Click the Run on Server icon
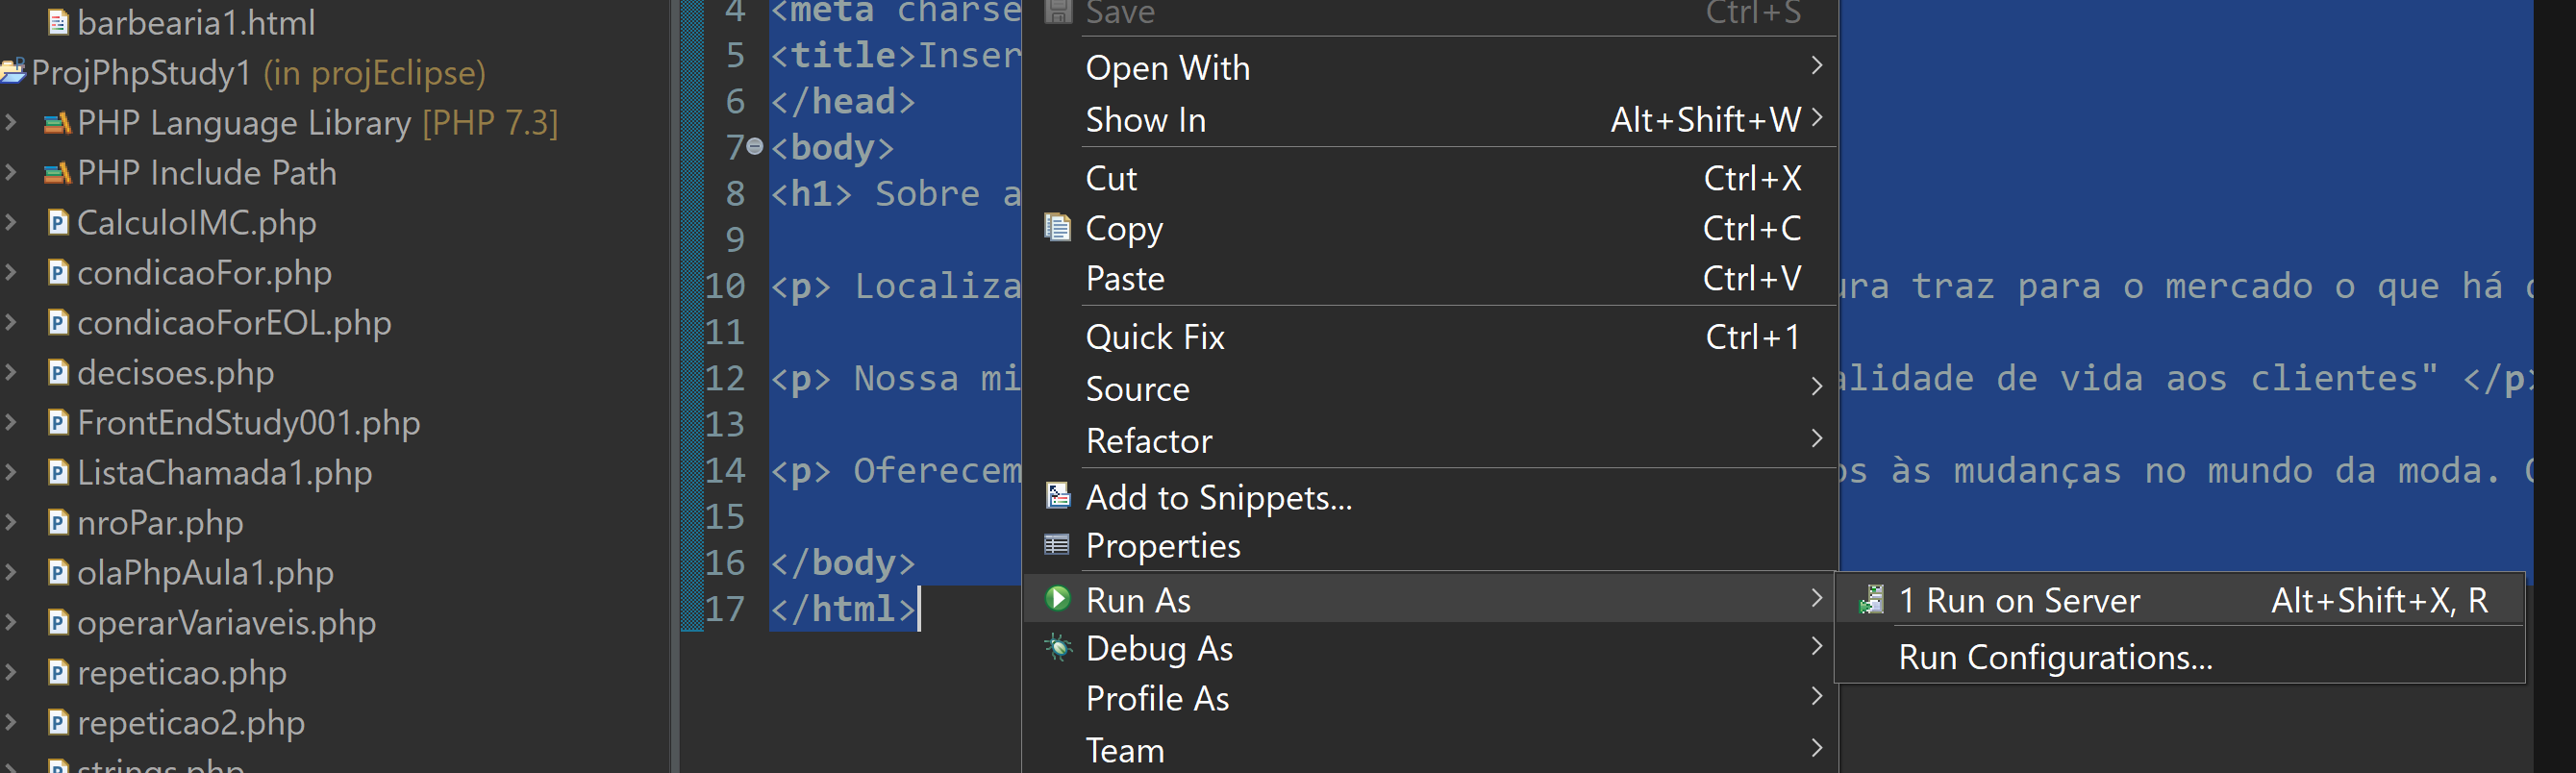This screenshot has height=773, width=2576. [1871, 600]
